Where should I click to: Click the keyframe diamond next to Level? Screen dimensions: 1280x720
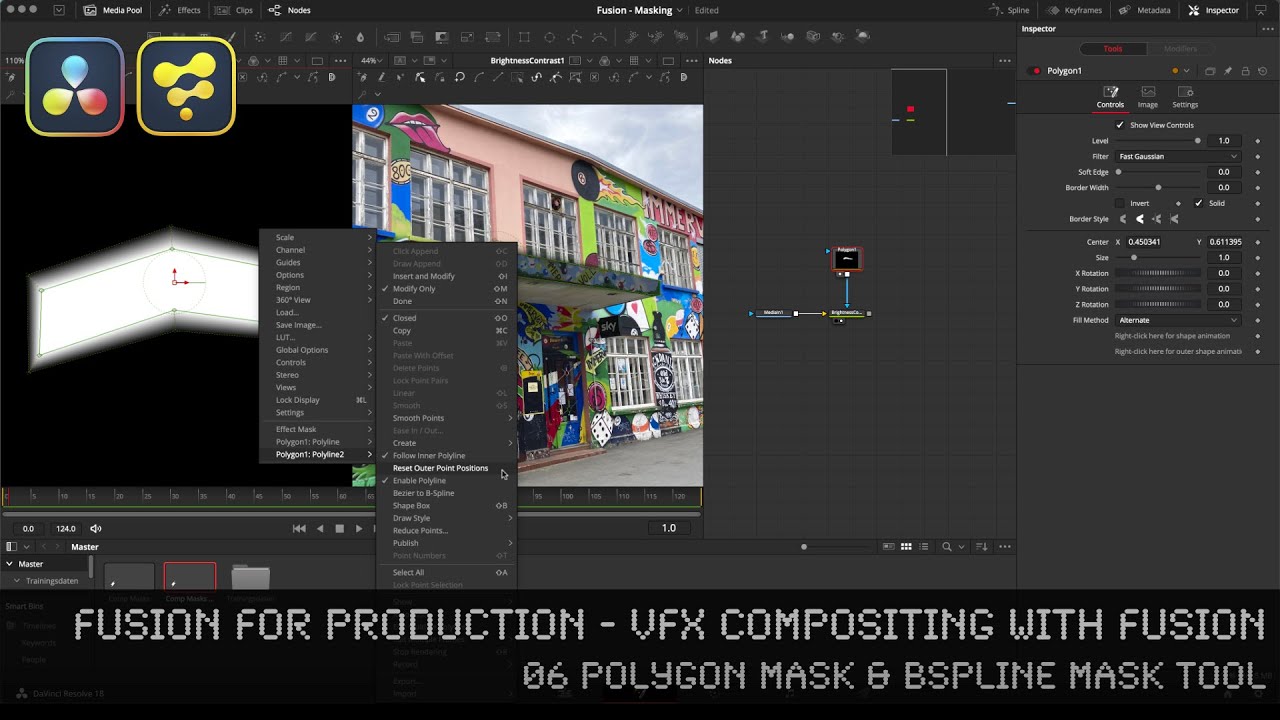(x=1257, y=141)
